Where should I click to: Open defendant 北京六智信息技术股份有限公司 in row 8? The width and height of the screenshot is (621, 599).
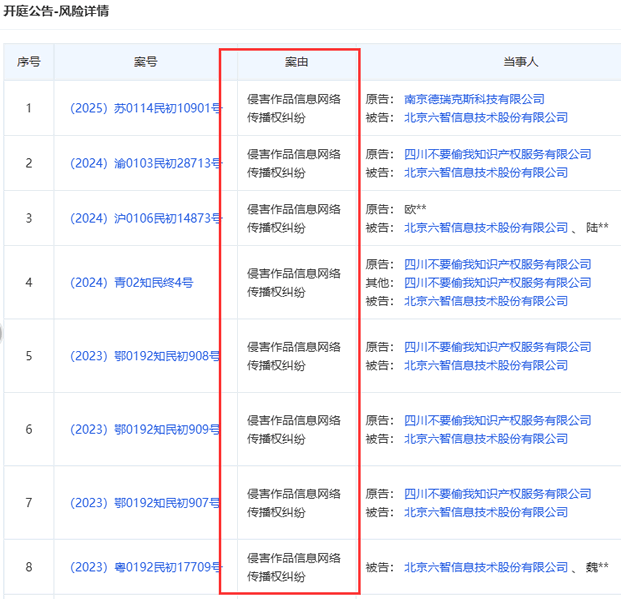486,567
